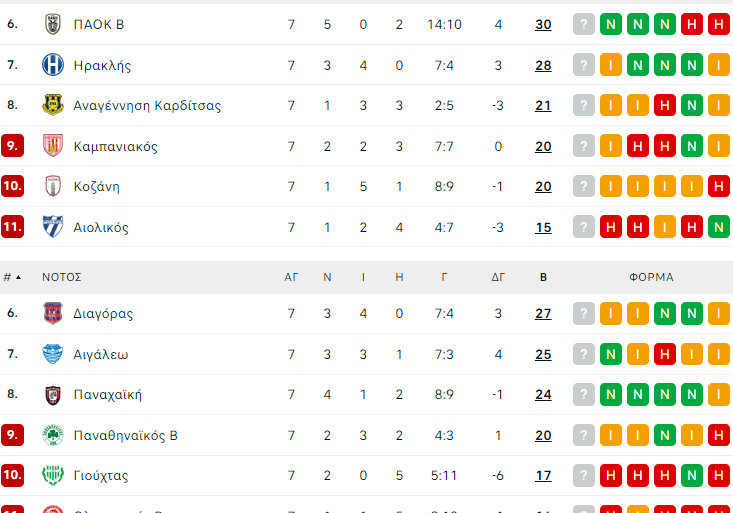The height and width of the screenshot is (513, 733).
Task: Click the Αναγέννηση Καρδίτσας crest icon
Action: coord(53,105)
